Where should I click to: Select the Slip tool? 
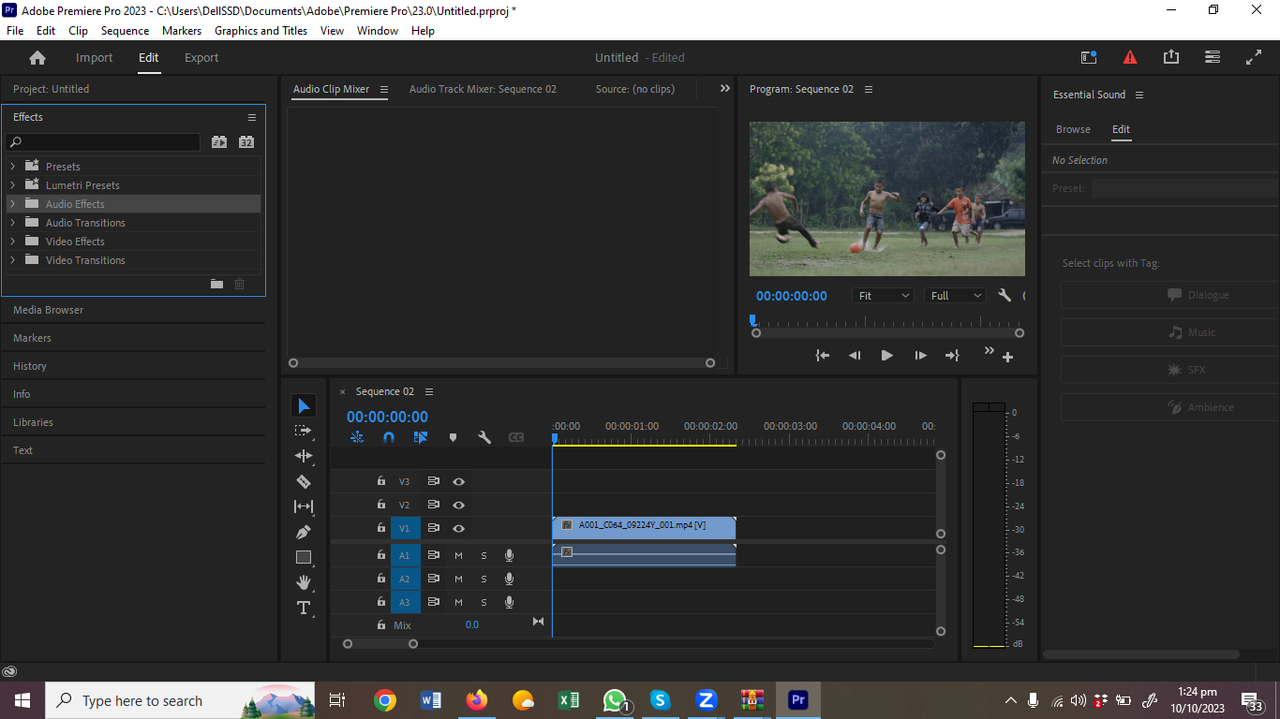coord(304,507)
